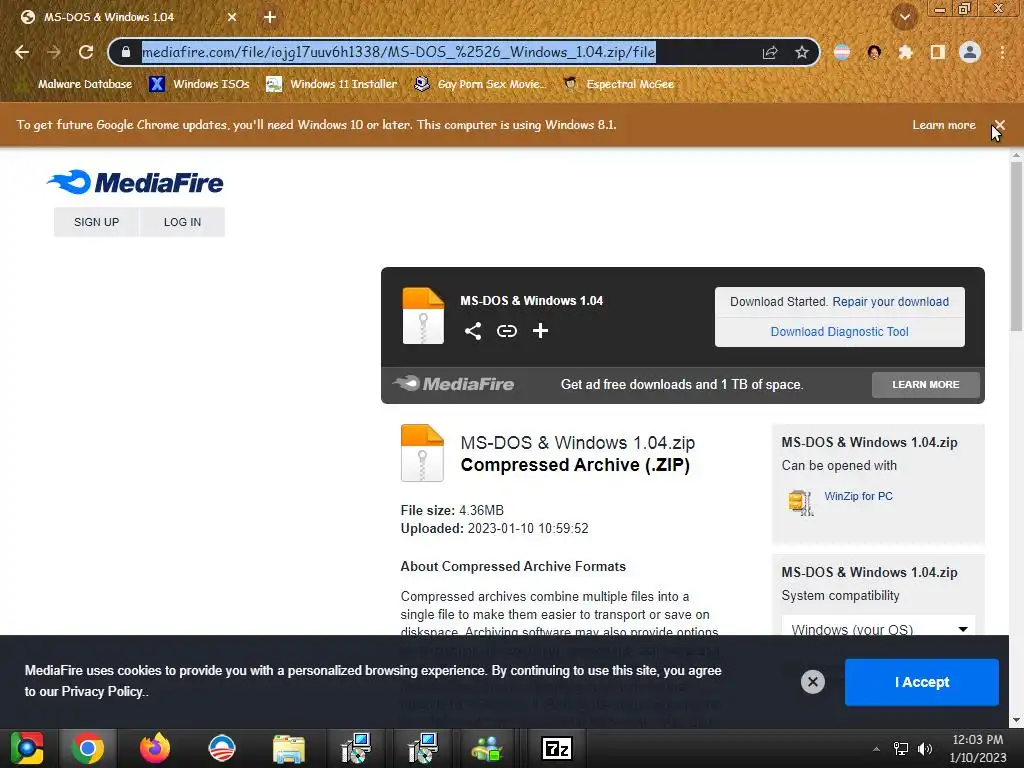Click the MS-DOS & Windows 1.04.zip file title
1024x768 pixels.
click(577, 443)
